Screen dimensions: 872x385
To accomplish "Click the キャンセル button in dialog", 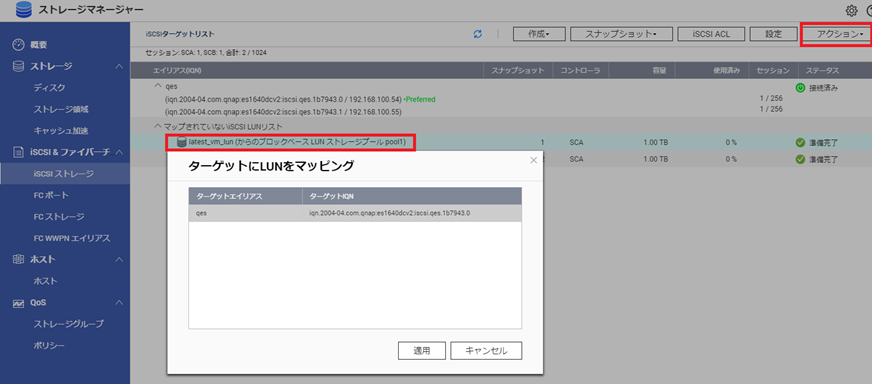I will point(486,351).
